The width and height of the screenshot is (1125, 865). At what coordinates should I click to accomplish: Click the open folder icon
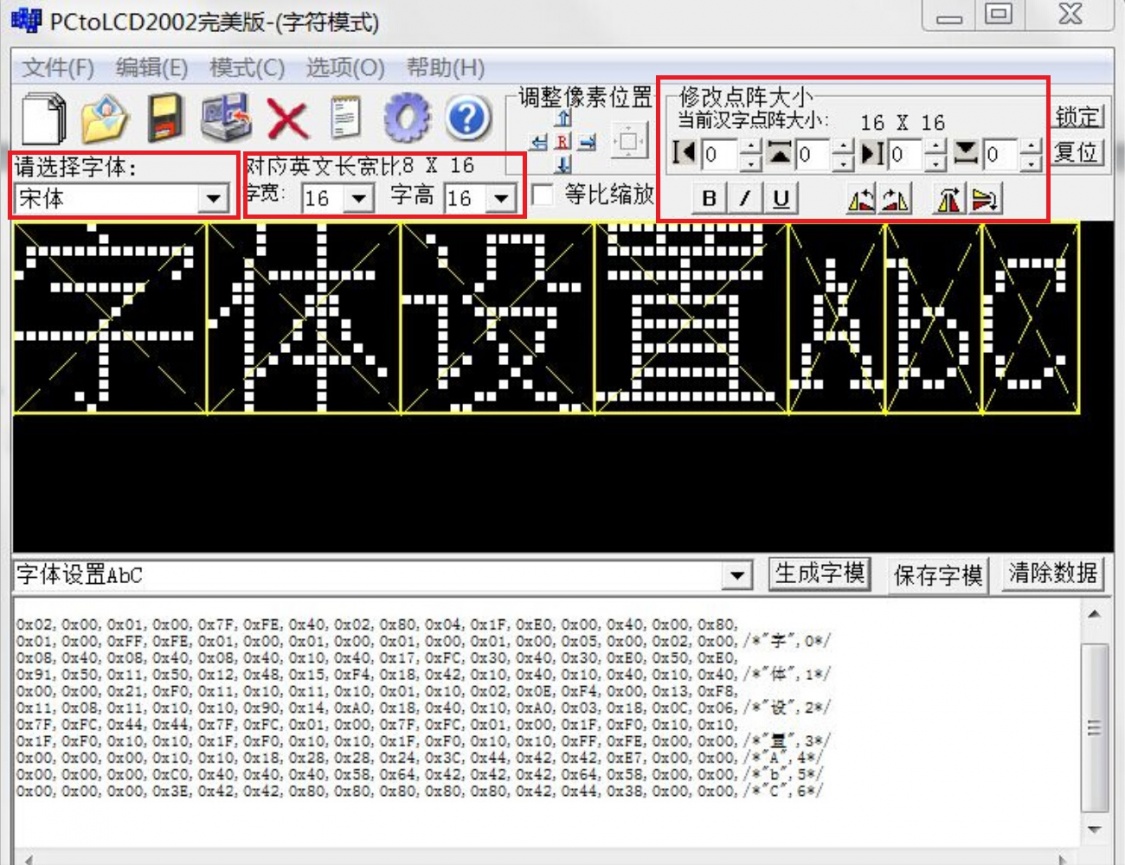(x=103, y=119)
